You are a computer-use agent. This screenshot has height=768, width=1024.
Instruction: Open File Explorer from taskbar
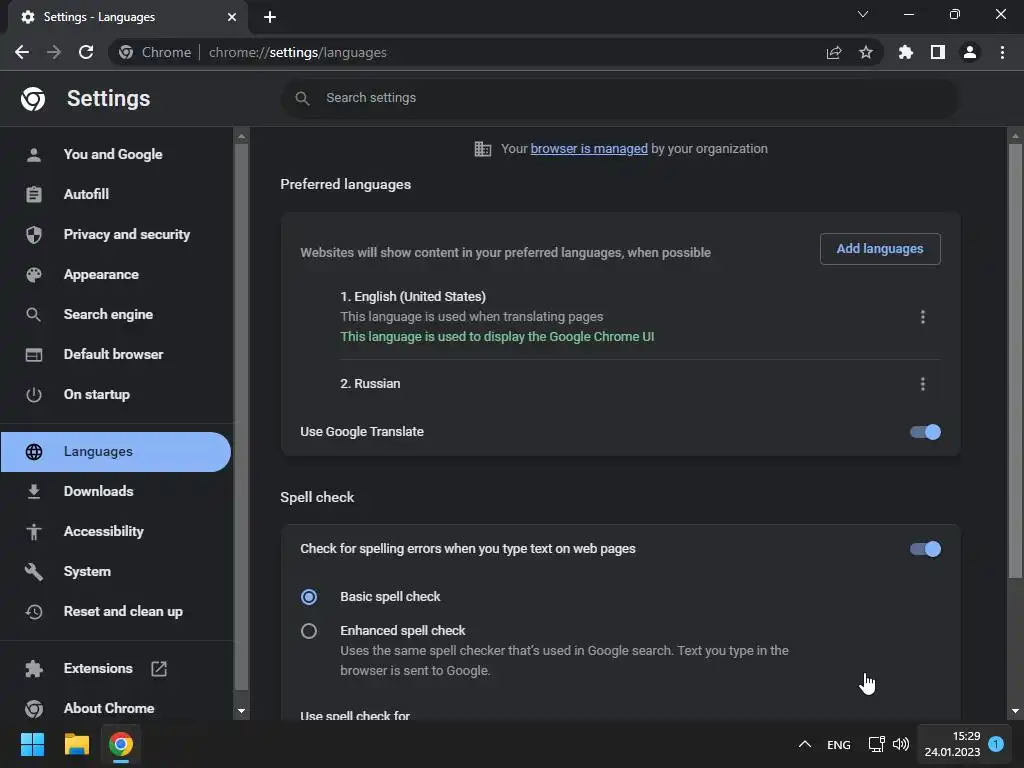[x=76, y=744]
